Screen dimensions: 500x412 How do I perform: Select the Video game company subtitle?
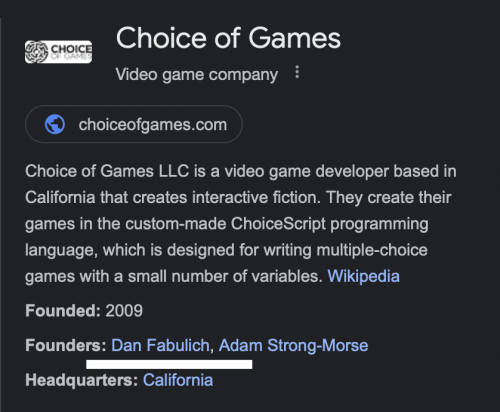click(197, 74)
